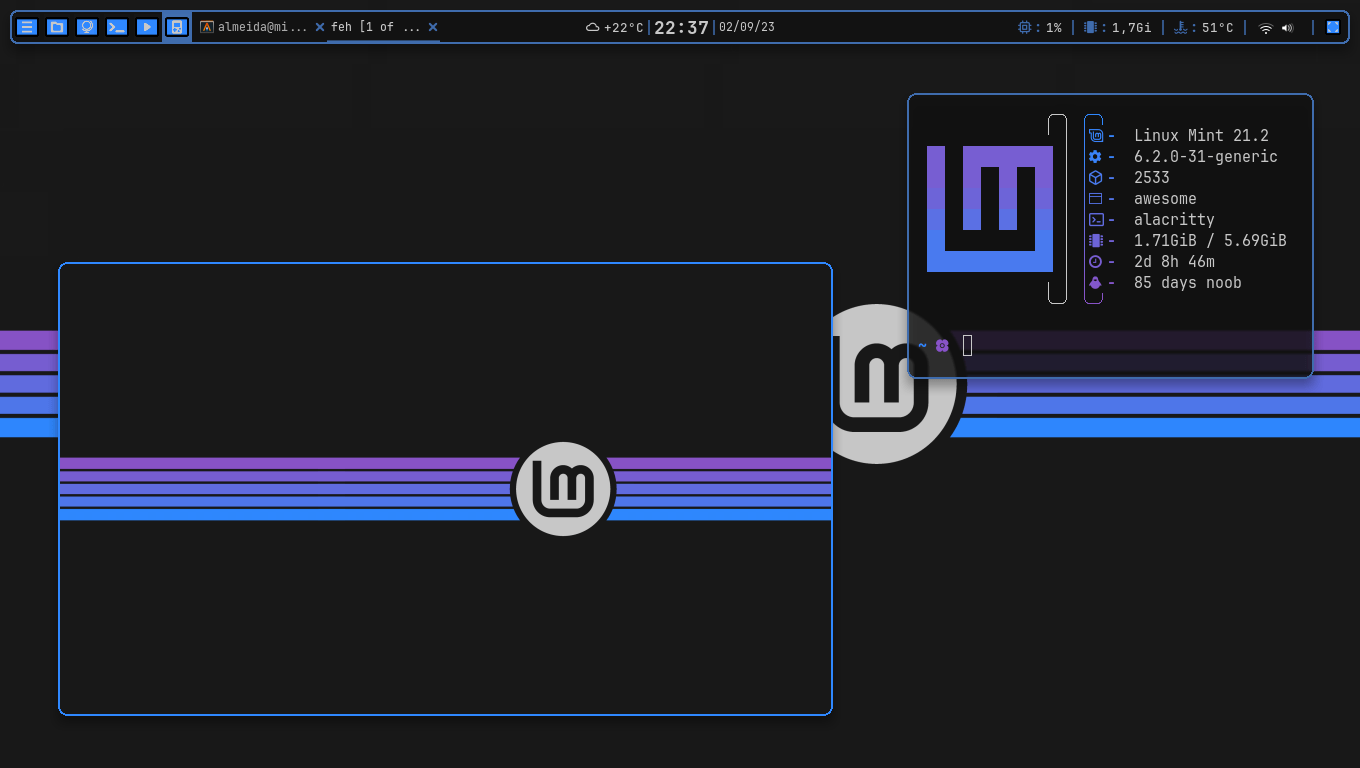This screenshot has height=768, width=1360.
Task: Switch to the media play tag
Action: click(147, 27)
